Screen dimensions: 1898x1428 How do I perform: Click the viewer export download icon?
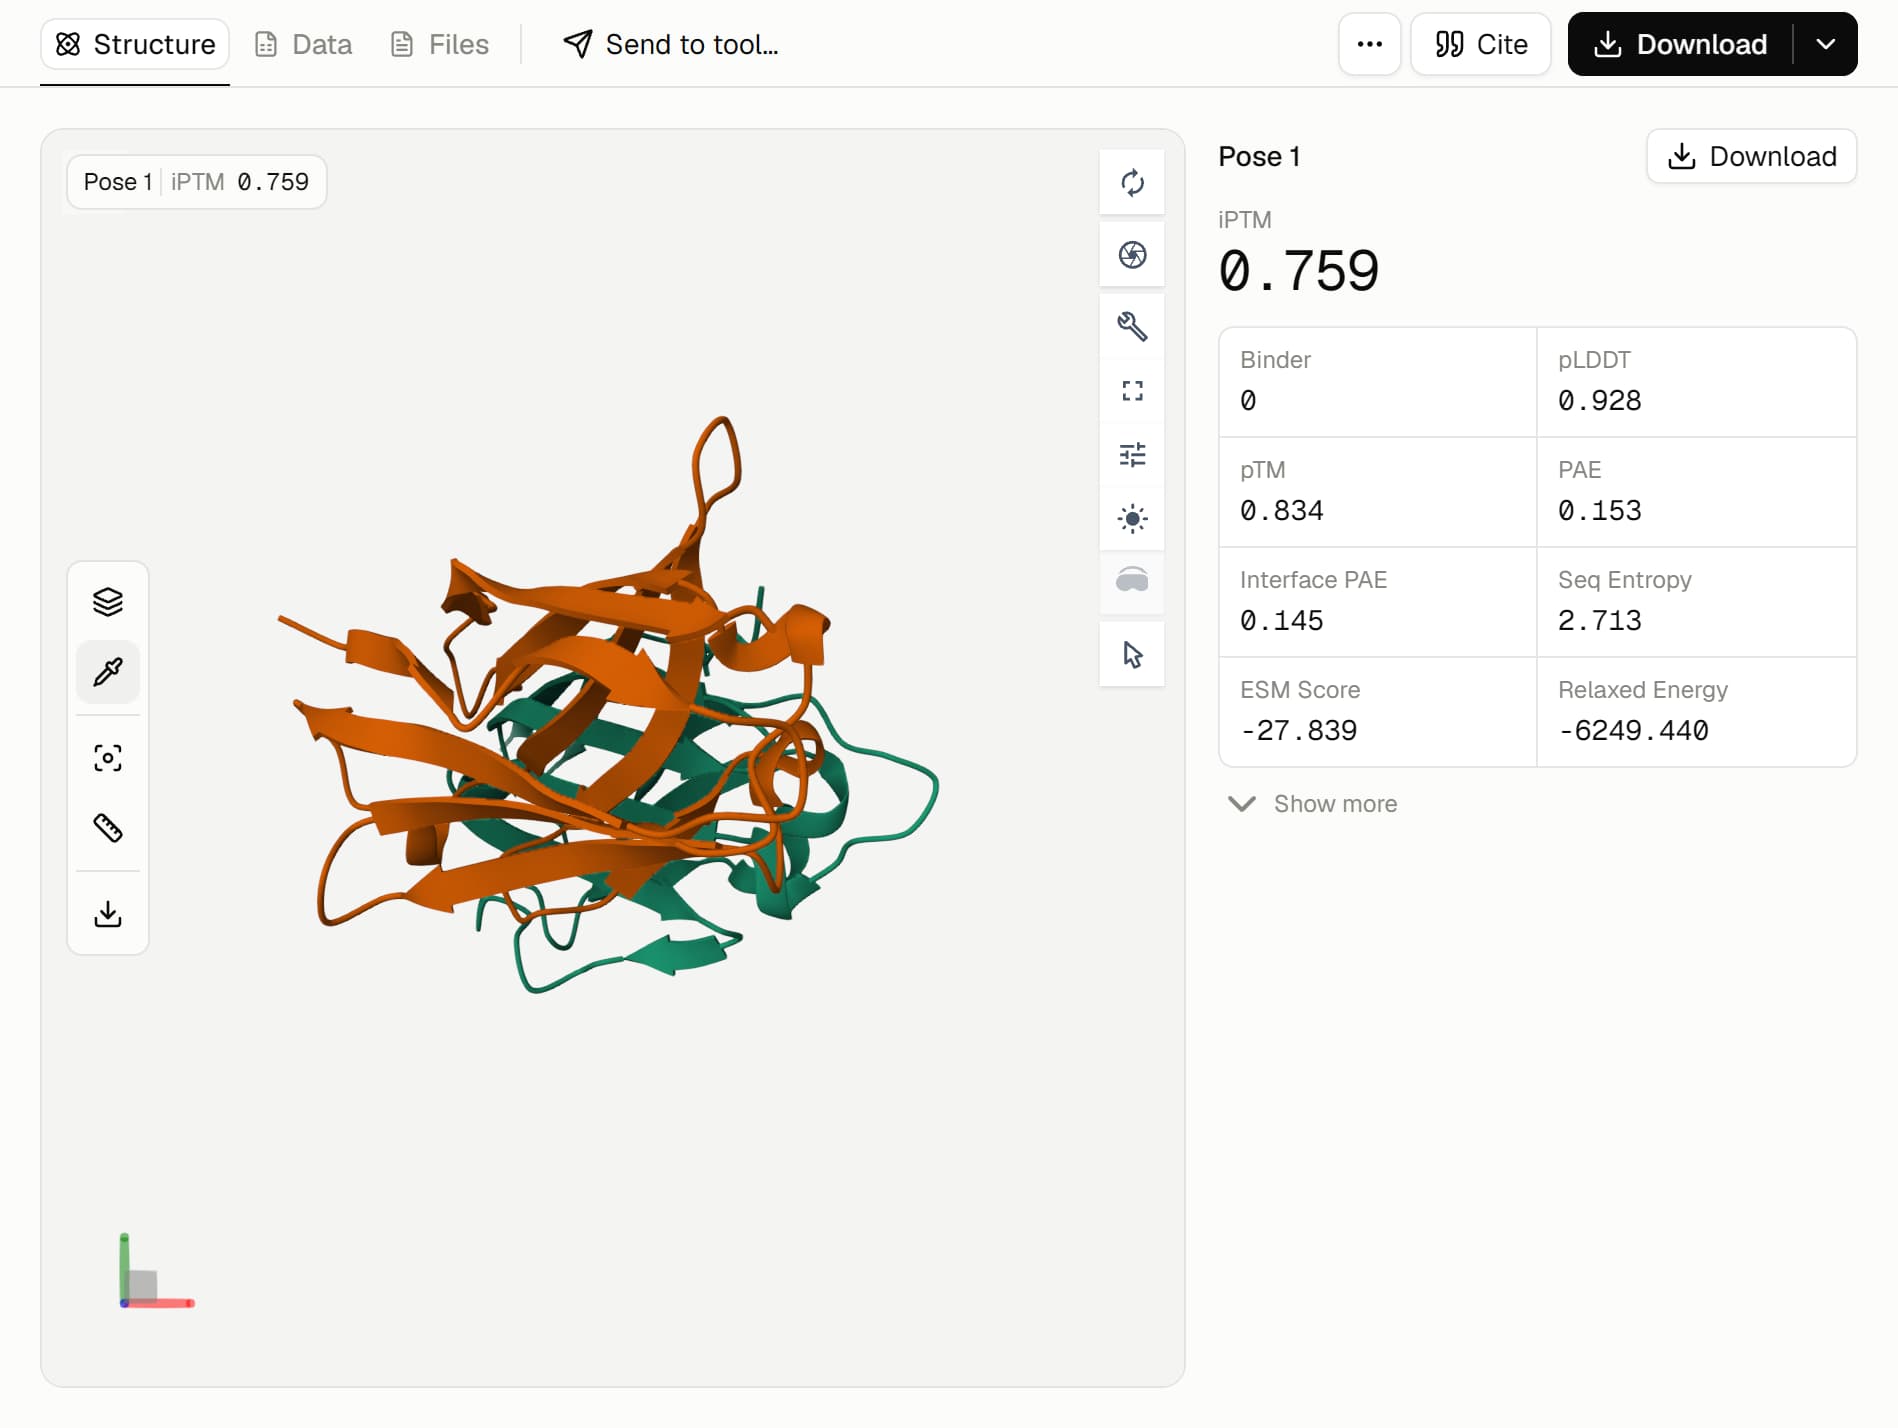click(x=108, y=914)
